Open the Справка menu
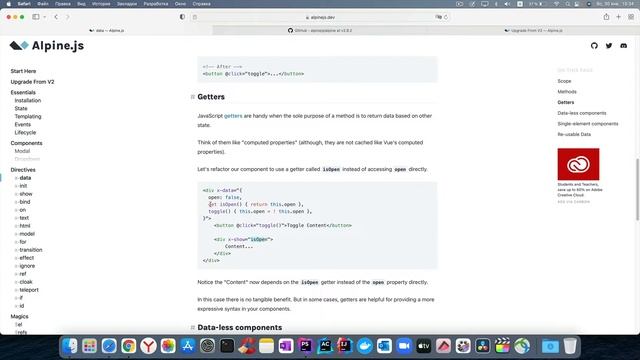 (x=201, y=4)
